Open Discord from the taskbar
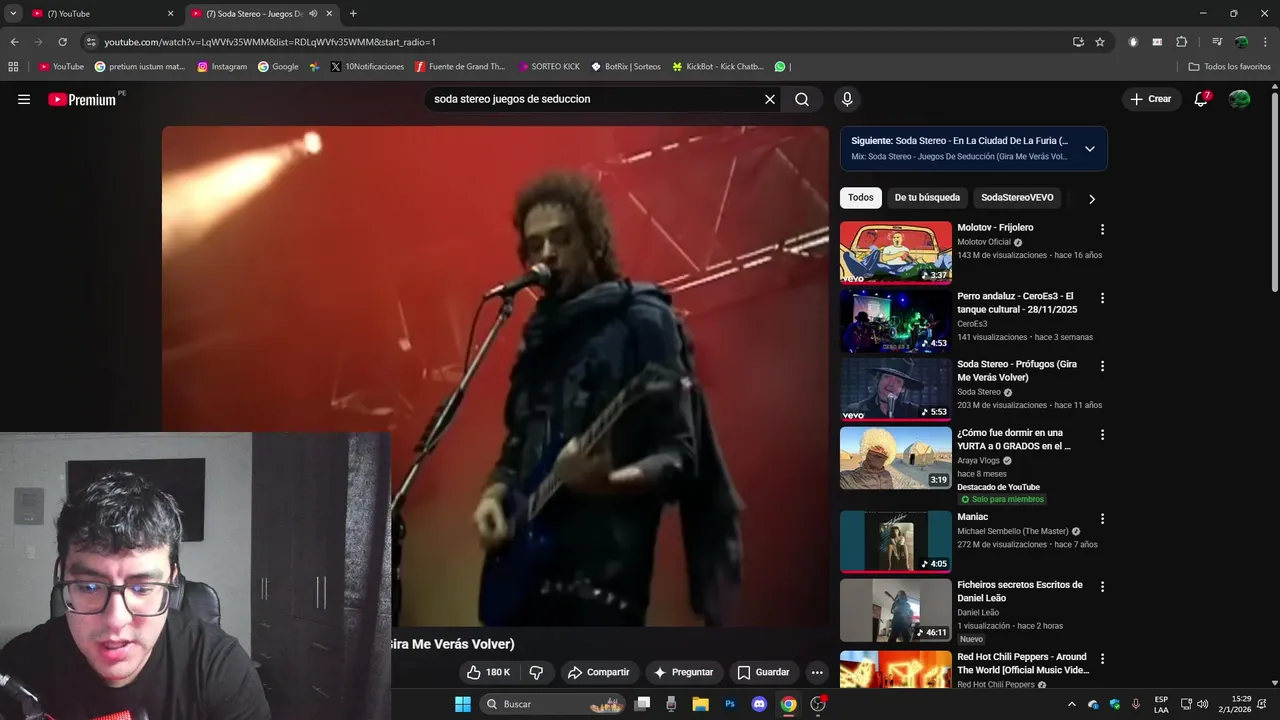The width and height of the screenshot is (1280, 720). (x=759, y=704)
